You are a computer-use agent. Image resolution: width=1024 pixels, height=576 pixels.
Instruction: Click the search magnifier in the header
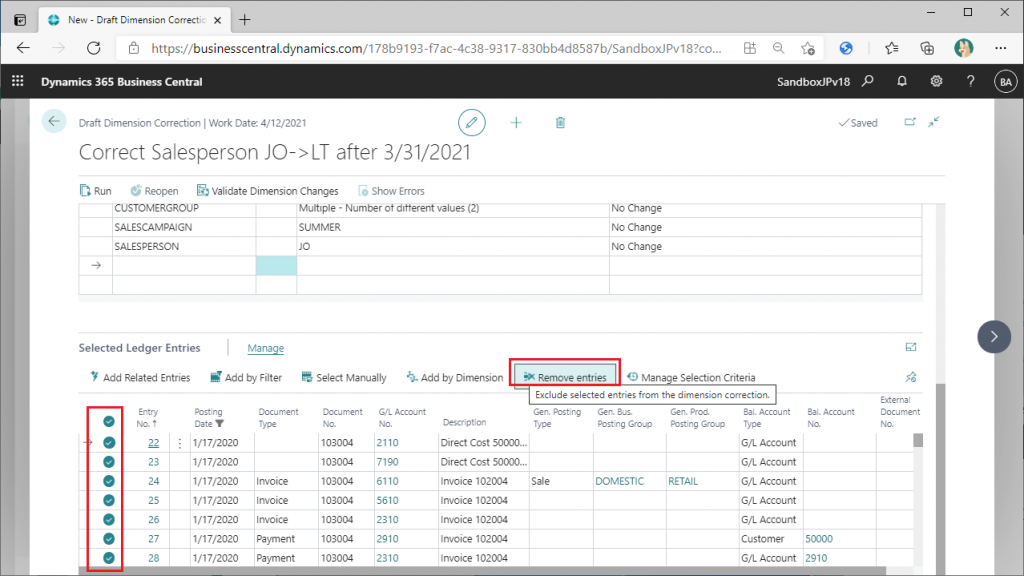pos(868,81)
